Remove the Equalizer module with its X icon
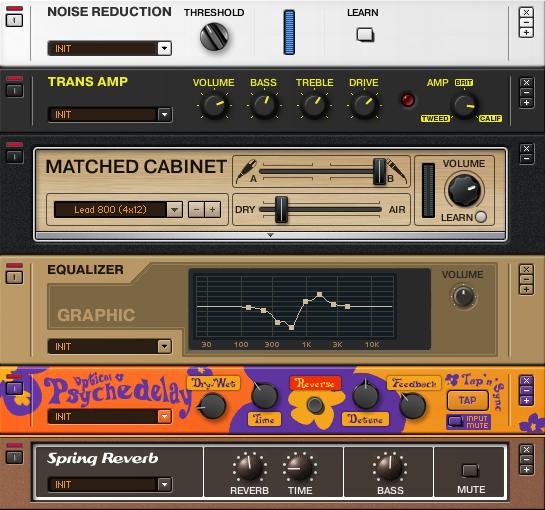 point(526,269)
